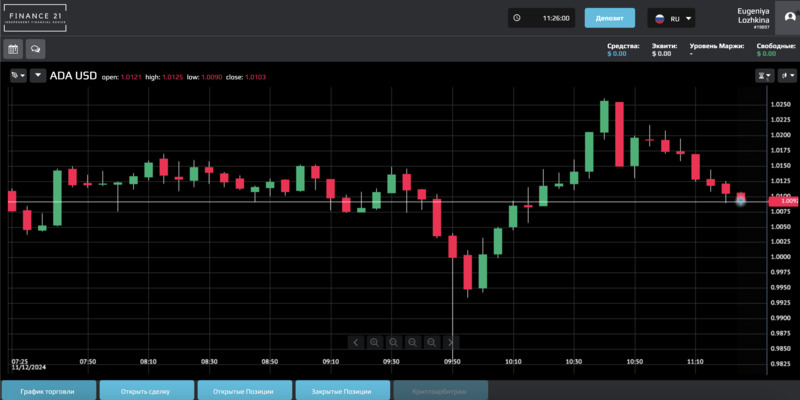Click the first magnifier in chart zoom bar
800x400 pixels.
point(374,342)
